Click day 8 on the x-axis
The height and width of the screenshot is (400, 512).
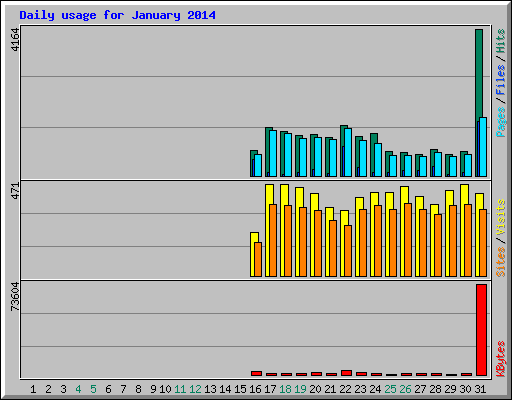pyautogui.click(x=138, y=389)
